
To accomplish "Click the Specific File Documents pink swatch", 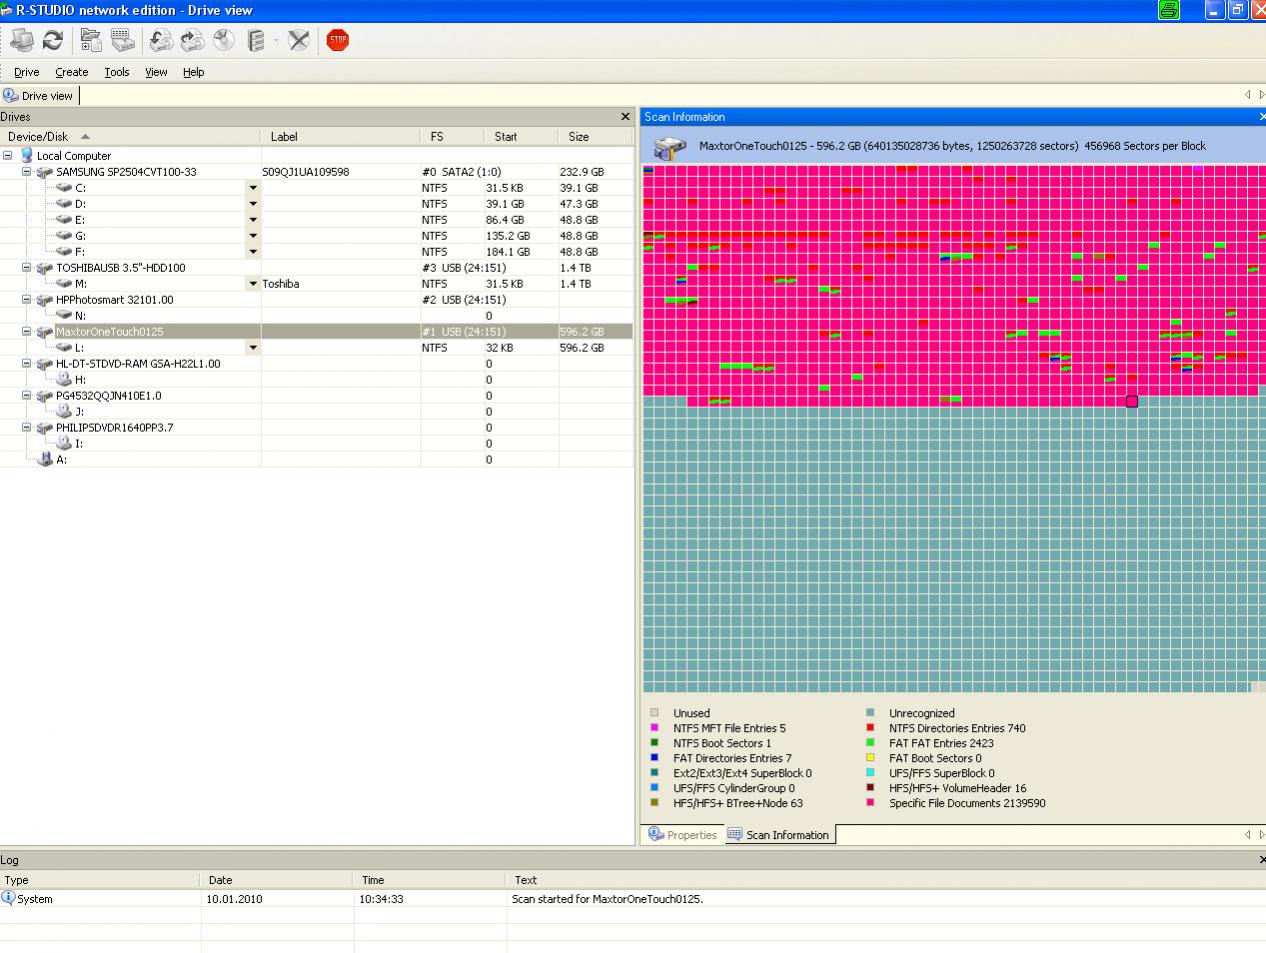I will (x=871, y=804).
